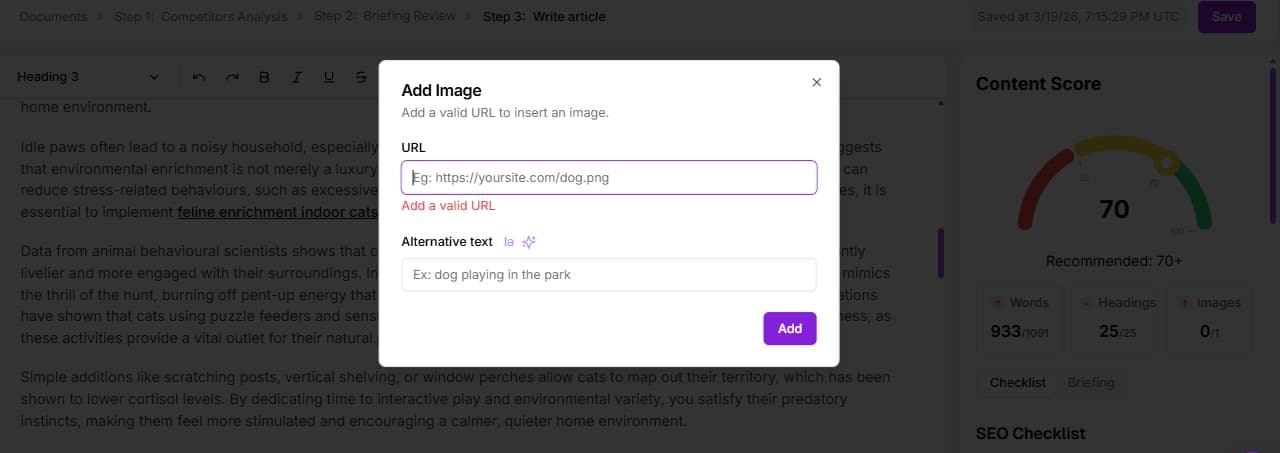Click the 'SEO Checklist' heading
The image size is (1280, 453).
[1031, 433]
